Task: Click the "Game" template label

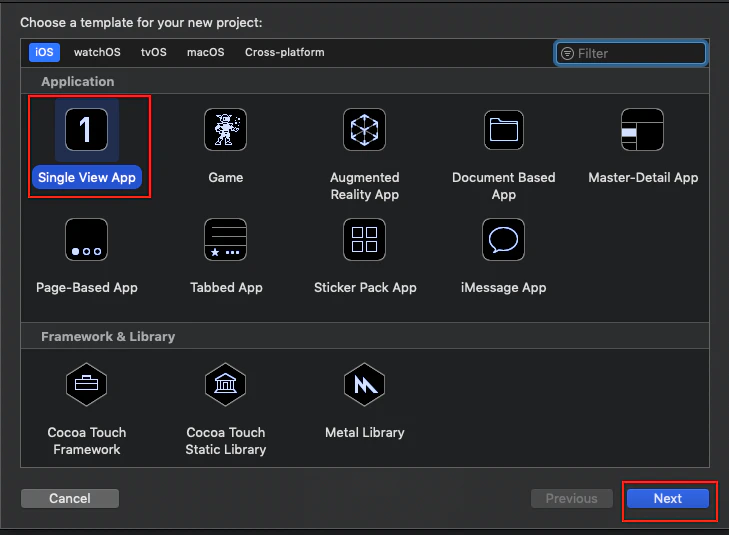Action: pyautogui.click(x=225, y=178)
